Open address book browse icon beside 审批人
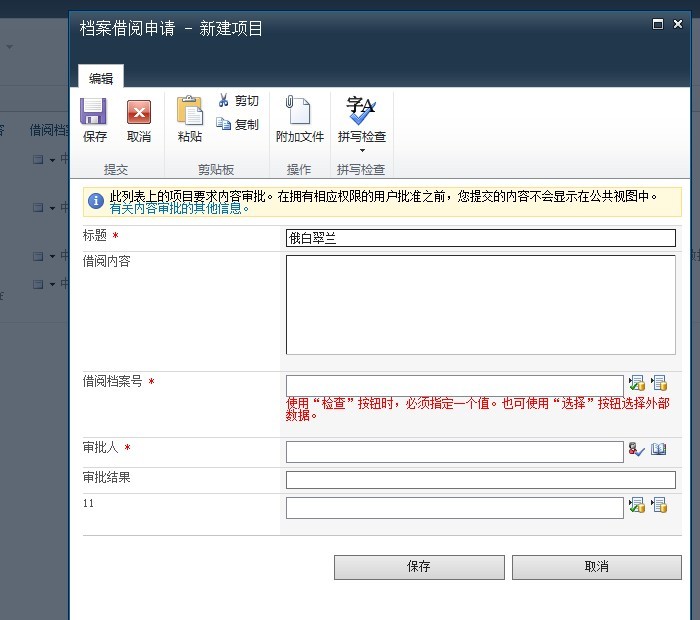The width and height of the screenshot is (700, 620). pyautogui.click(x=658, y=449)
